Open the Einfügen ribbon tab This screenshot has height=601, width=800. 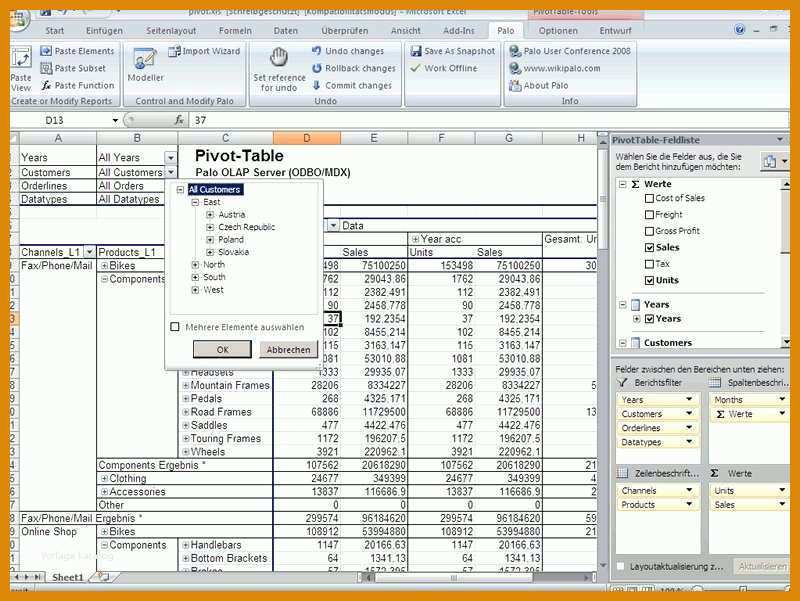(104, 31)
